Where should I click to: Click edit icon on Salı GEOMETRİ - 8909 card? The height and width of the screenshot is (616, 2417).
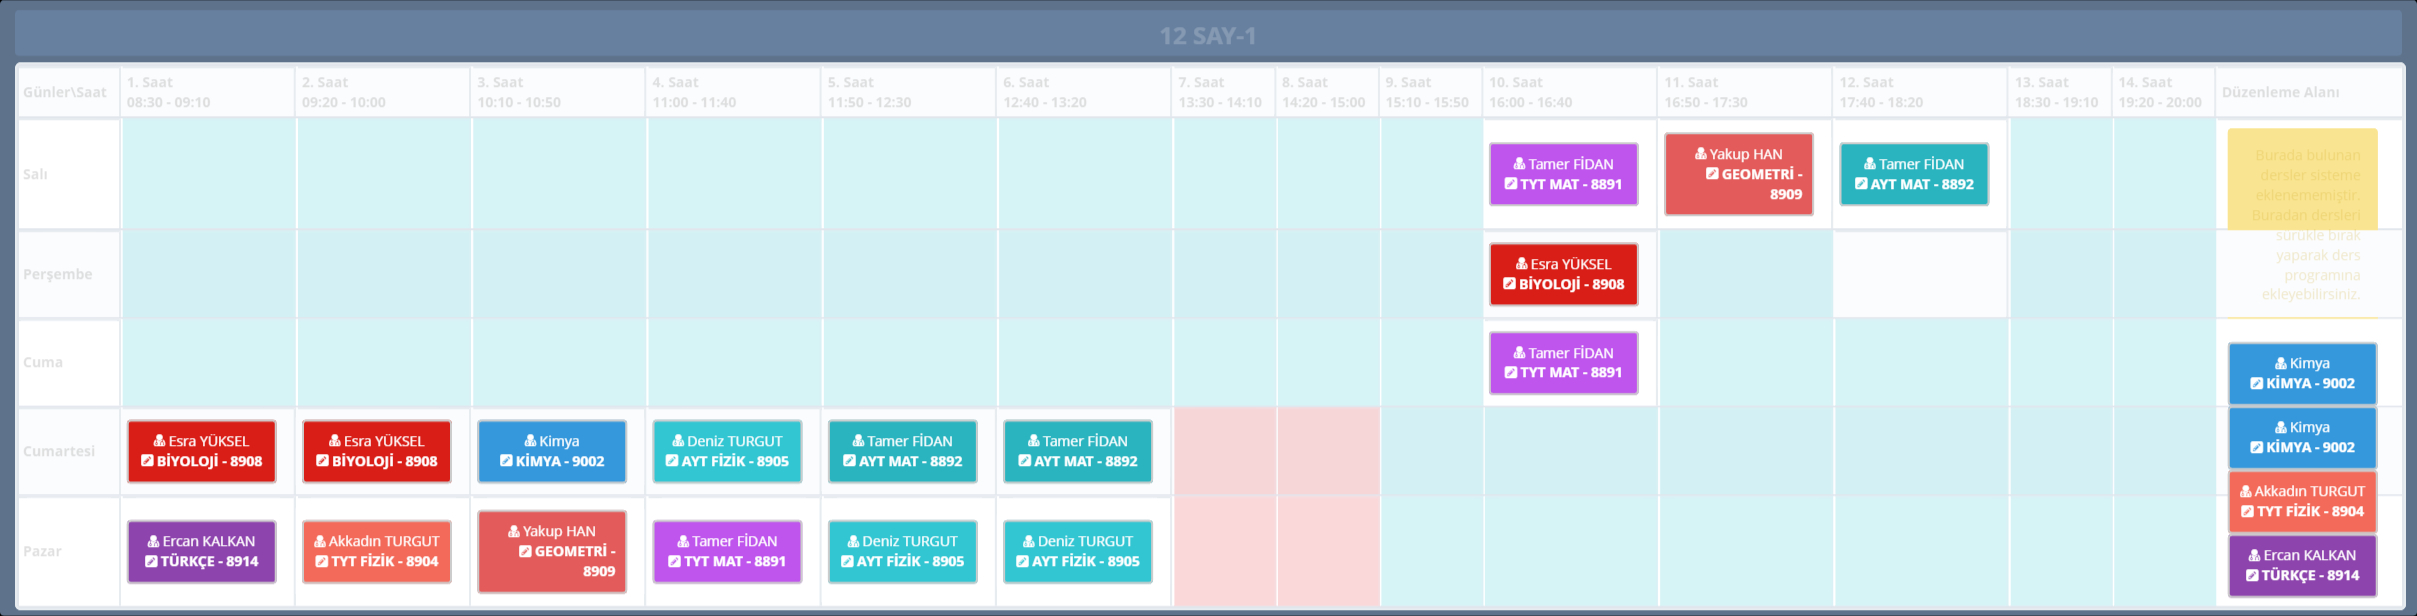click(x=1712, y=174)
